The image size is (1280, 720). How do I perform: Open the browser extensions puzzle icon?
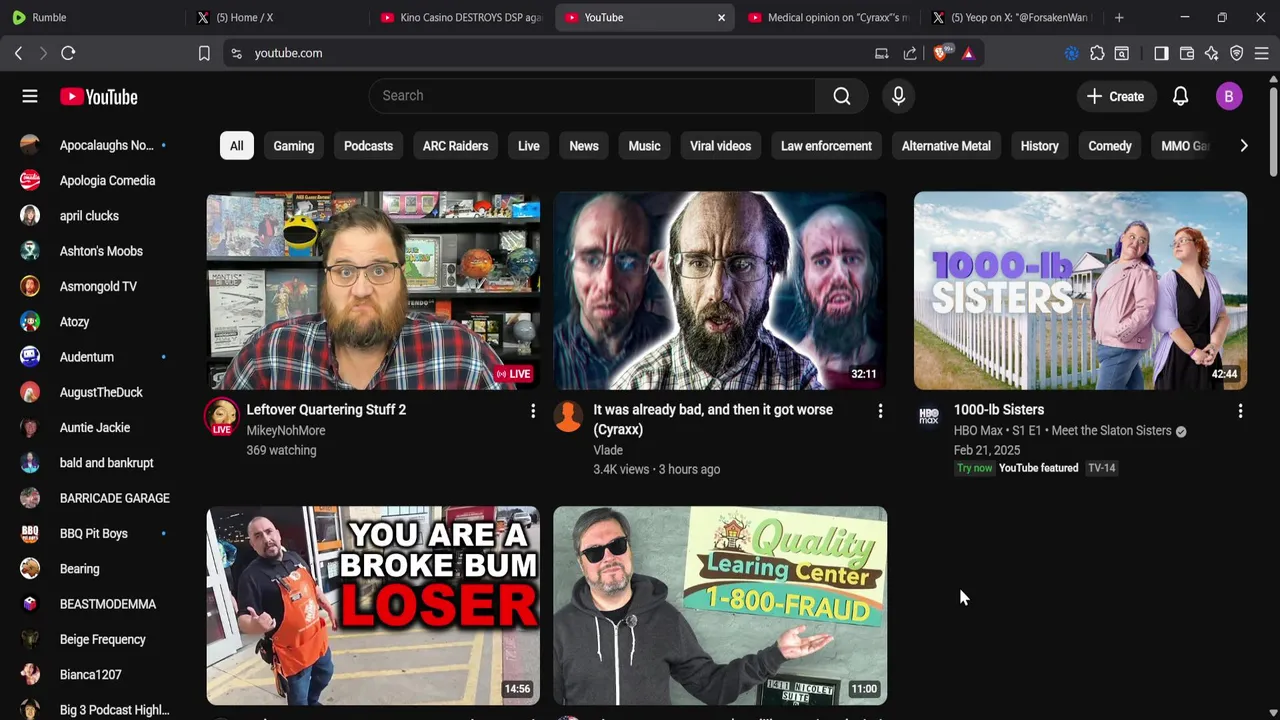click(1097, 53)
